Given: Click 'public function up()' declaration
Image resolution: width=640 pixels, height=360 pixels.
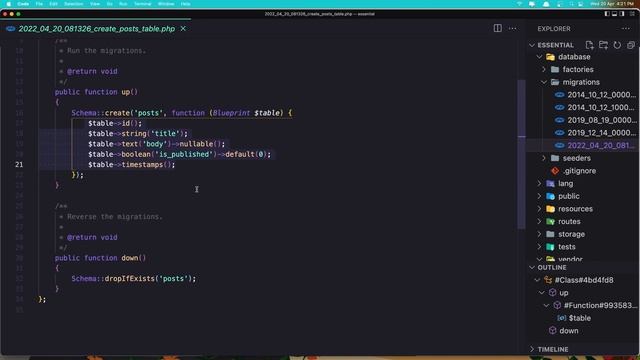Looking at the screenshot, I should [96, 92].
